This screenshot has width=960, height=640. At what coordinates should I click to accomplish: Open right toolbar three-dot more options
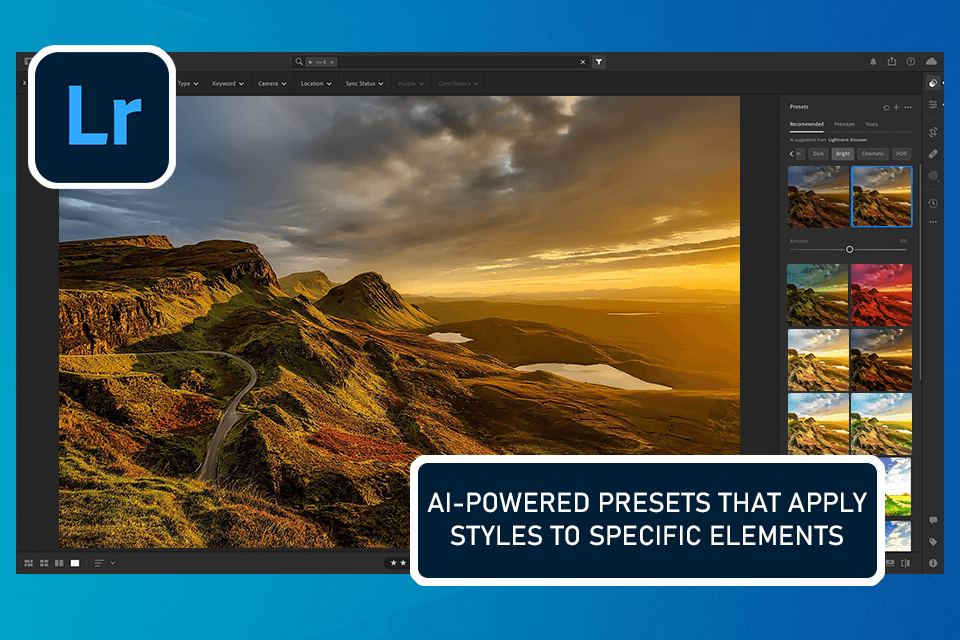click(x=933, y=222)
